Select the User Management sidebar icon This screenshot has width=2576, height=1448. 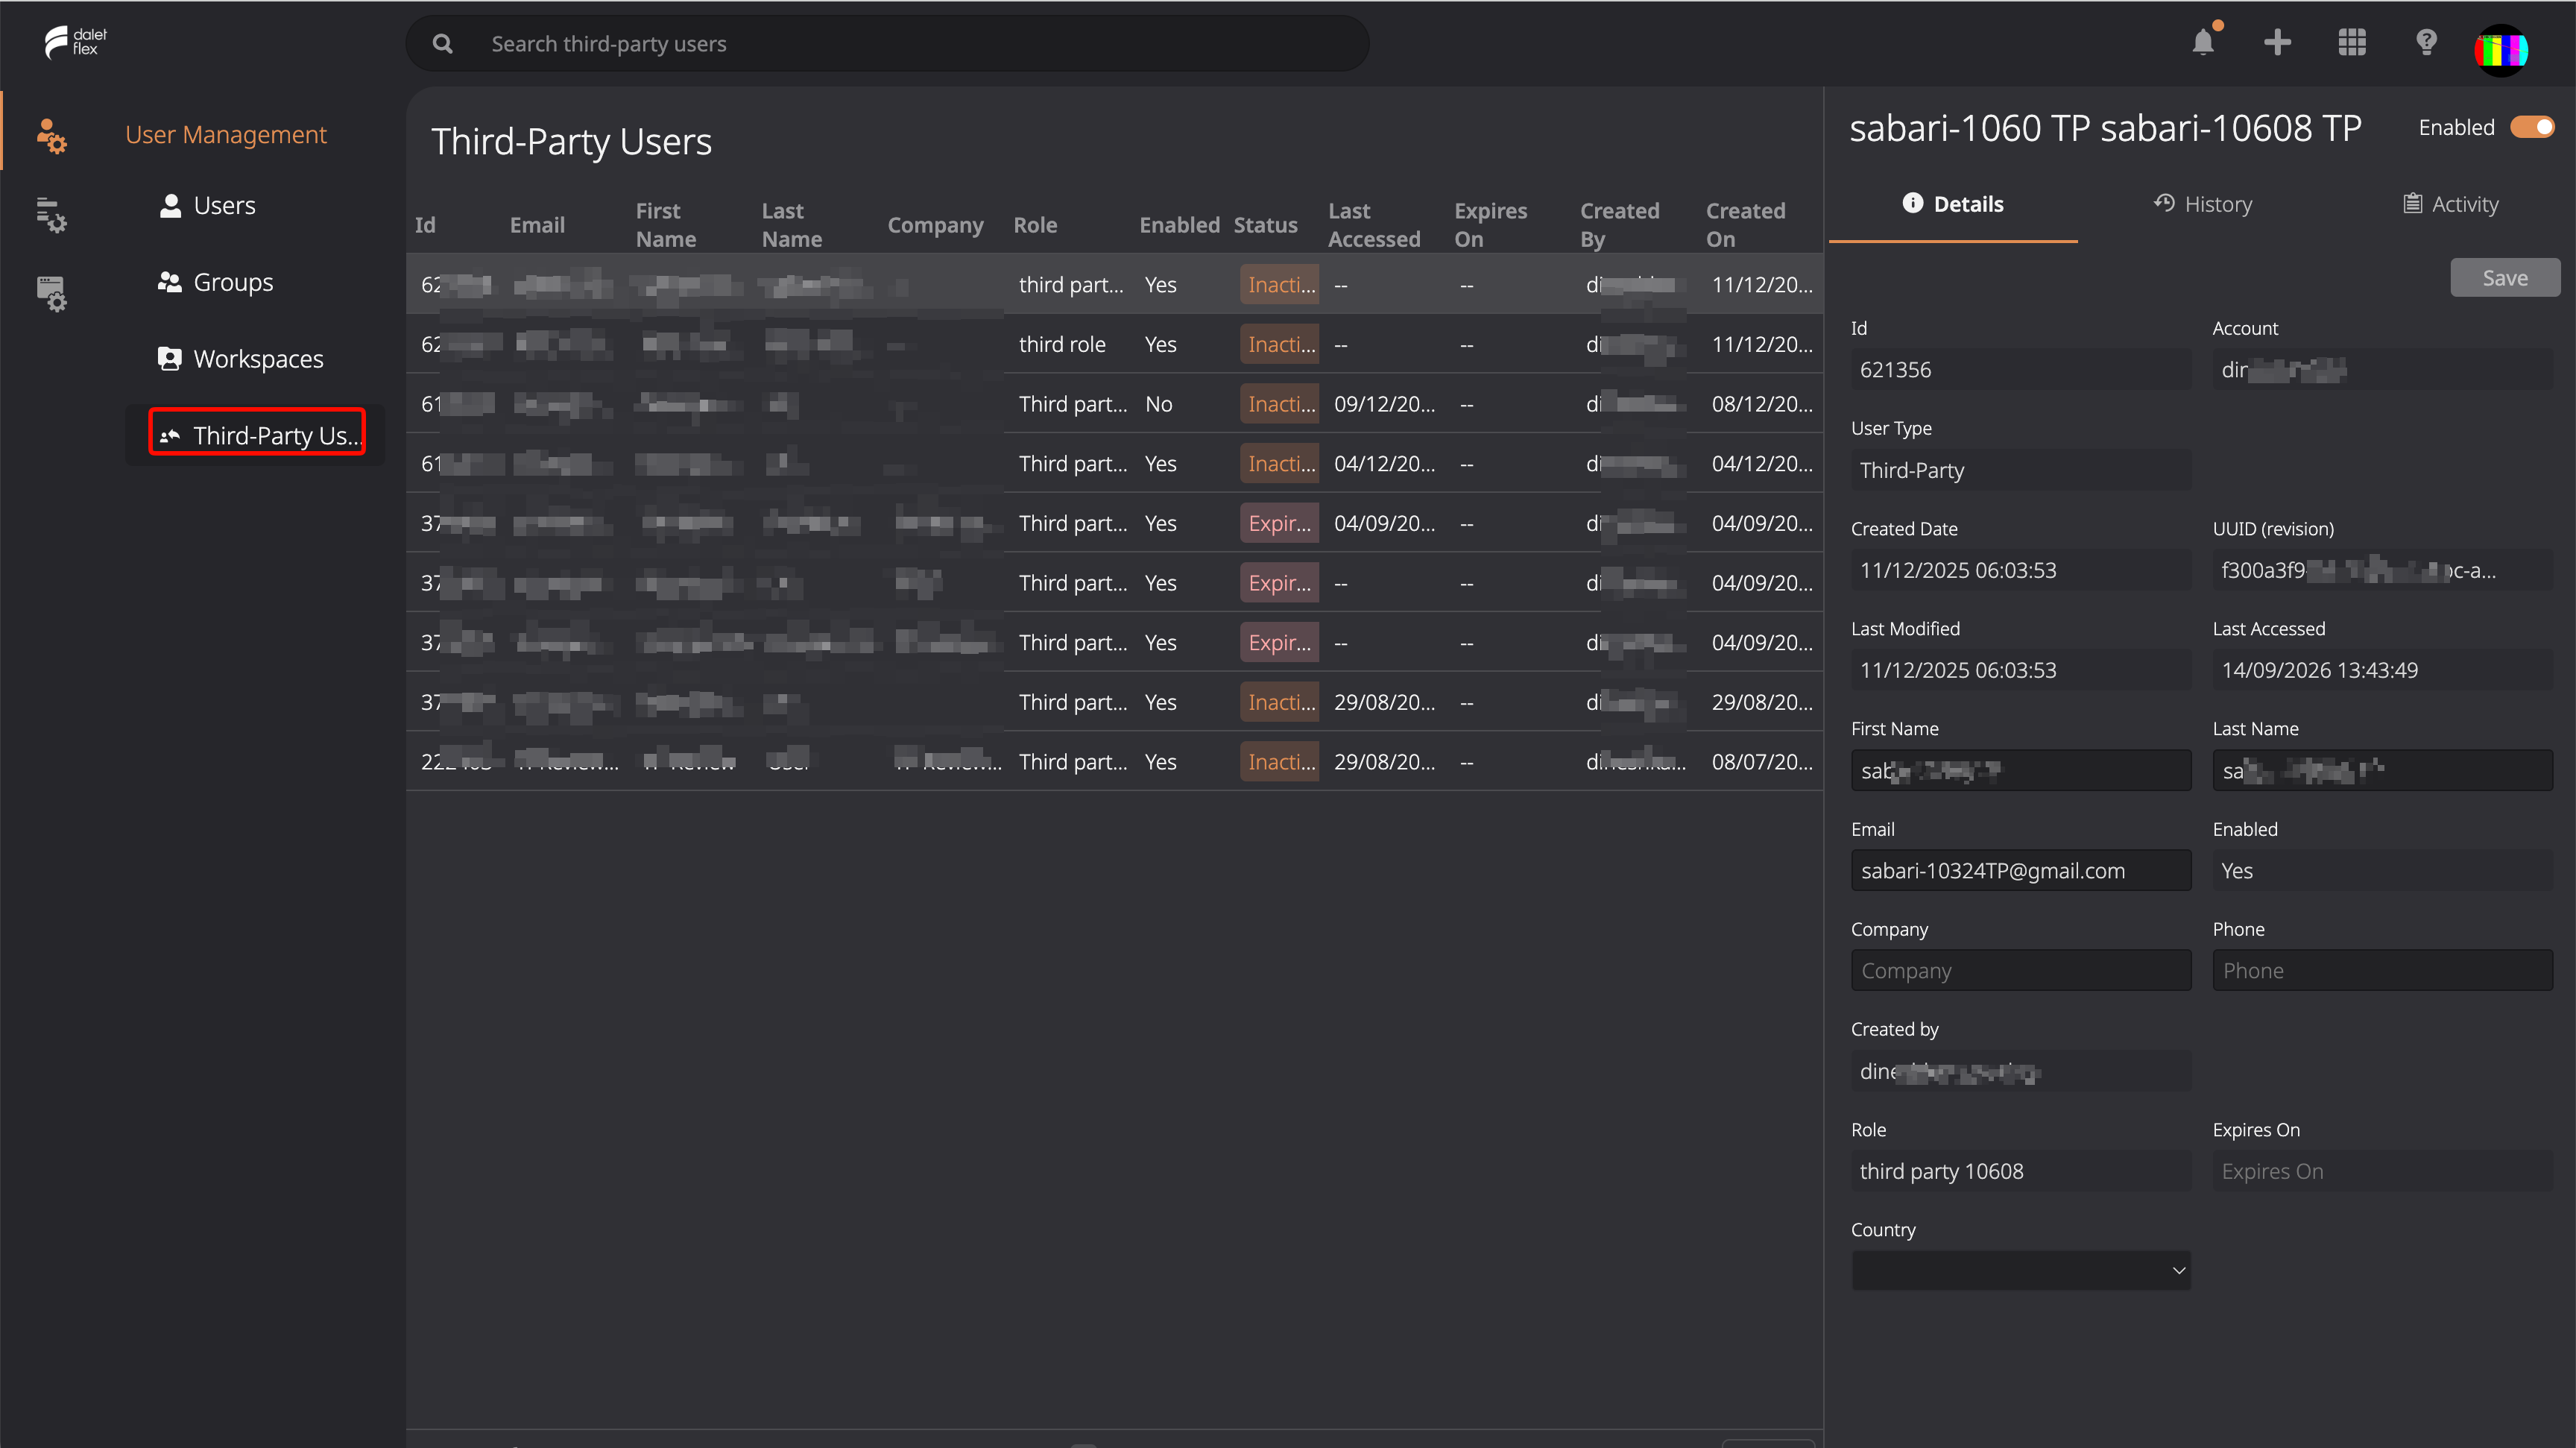pos(51,135)
